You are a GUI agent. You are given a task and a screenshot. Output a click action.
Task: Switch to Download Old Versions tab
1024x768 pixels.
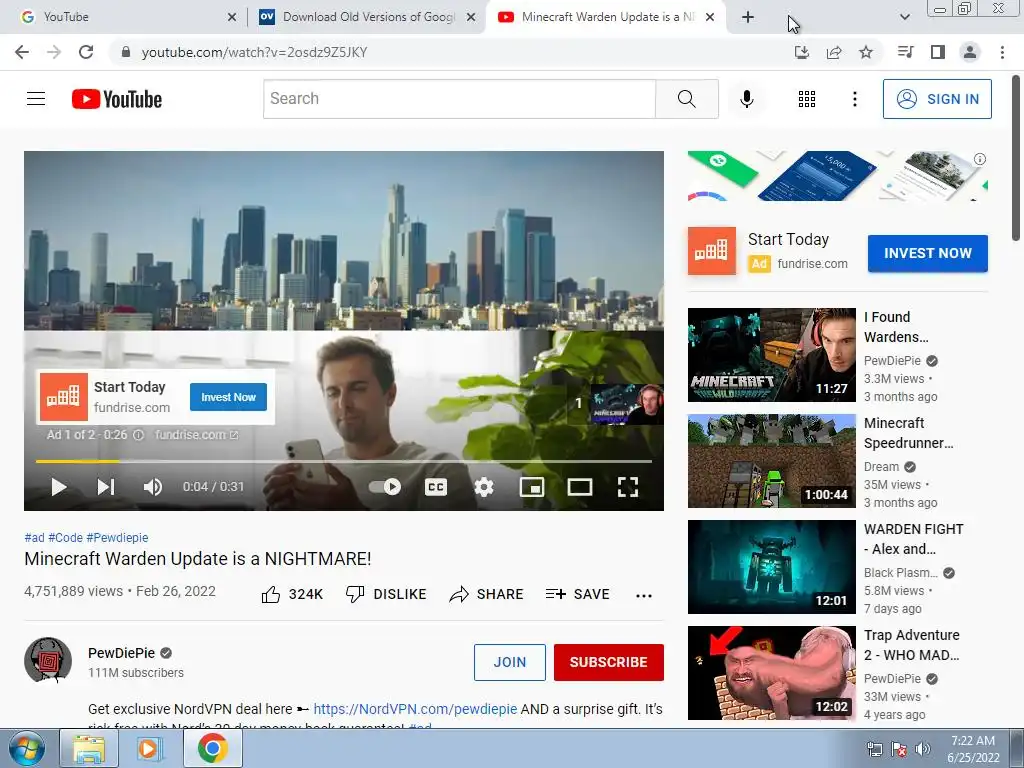[x=367, y=17]
